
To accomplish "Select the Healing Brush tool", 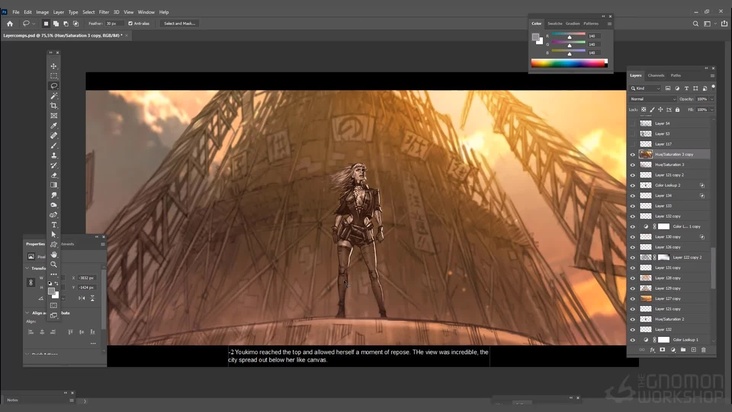I will pos(54,135).
